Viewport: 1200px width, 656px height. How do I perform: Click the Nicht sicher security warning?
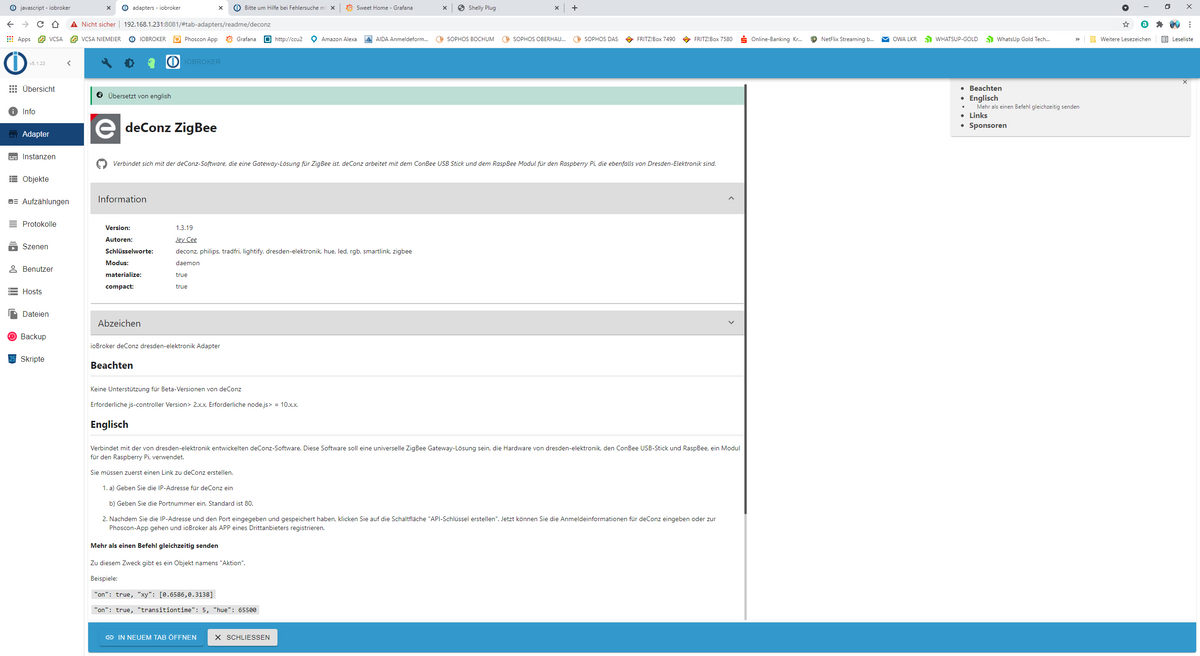click(x=93, y=24)
